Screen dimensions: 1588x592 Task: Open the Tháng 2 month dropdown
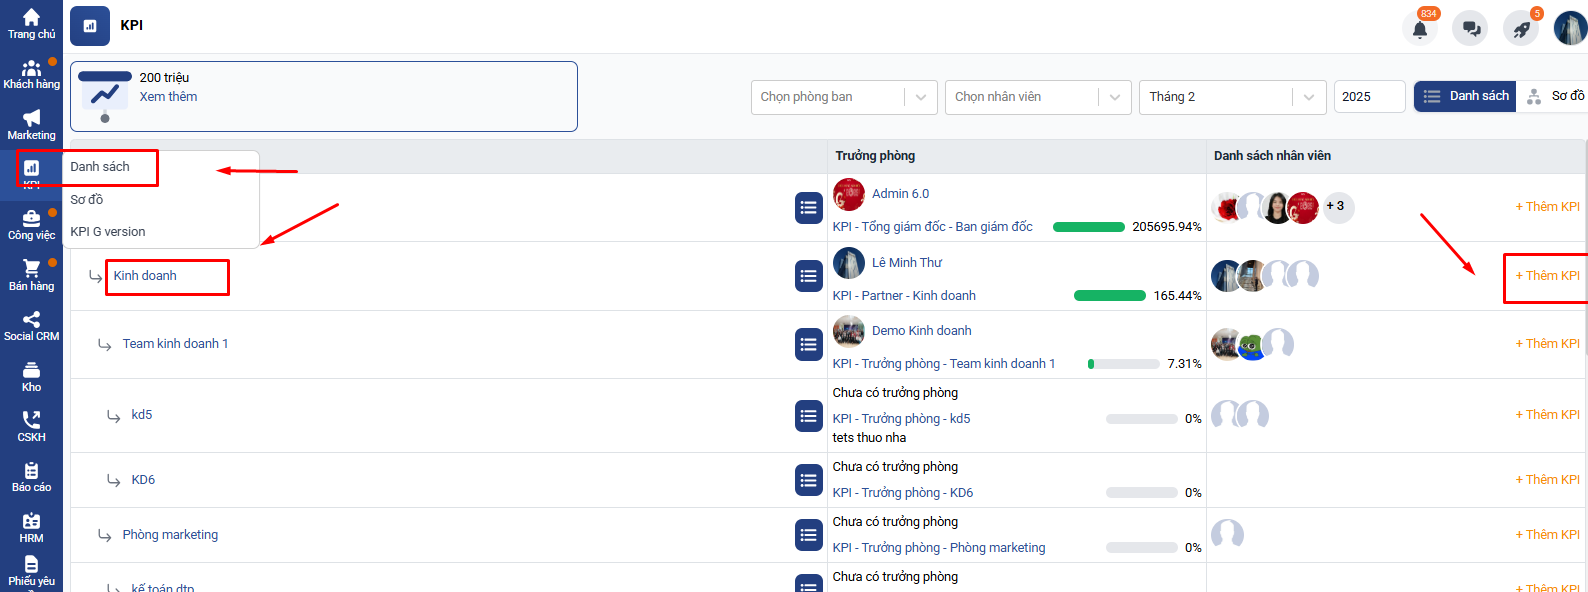coord(1231,97)
